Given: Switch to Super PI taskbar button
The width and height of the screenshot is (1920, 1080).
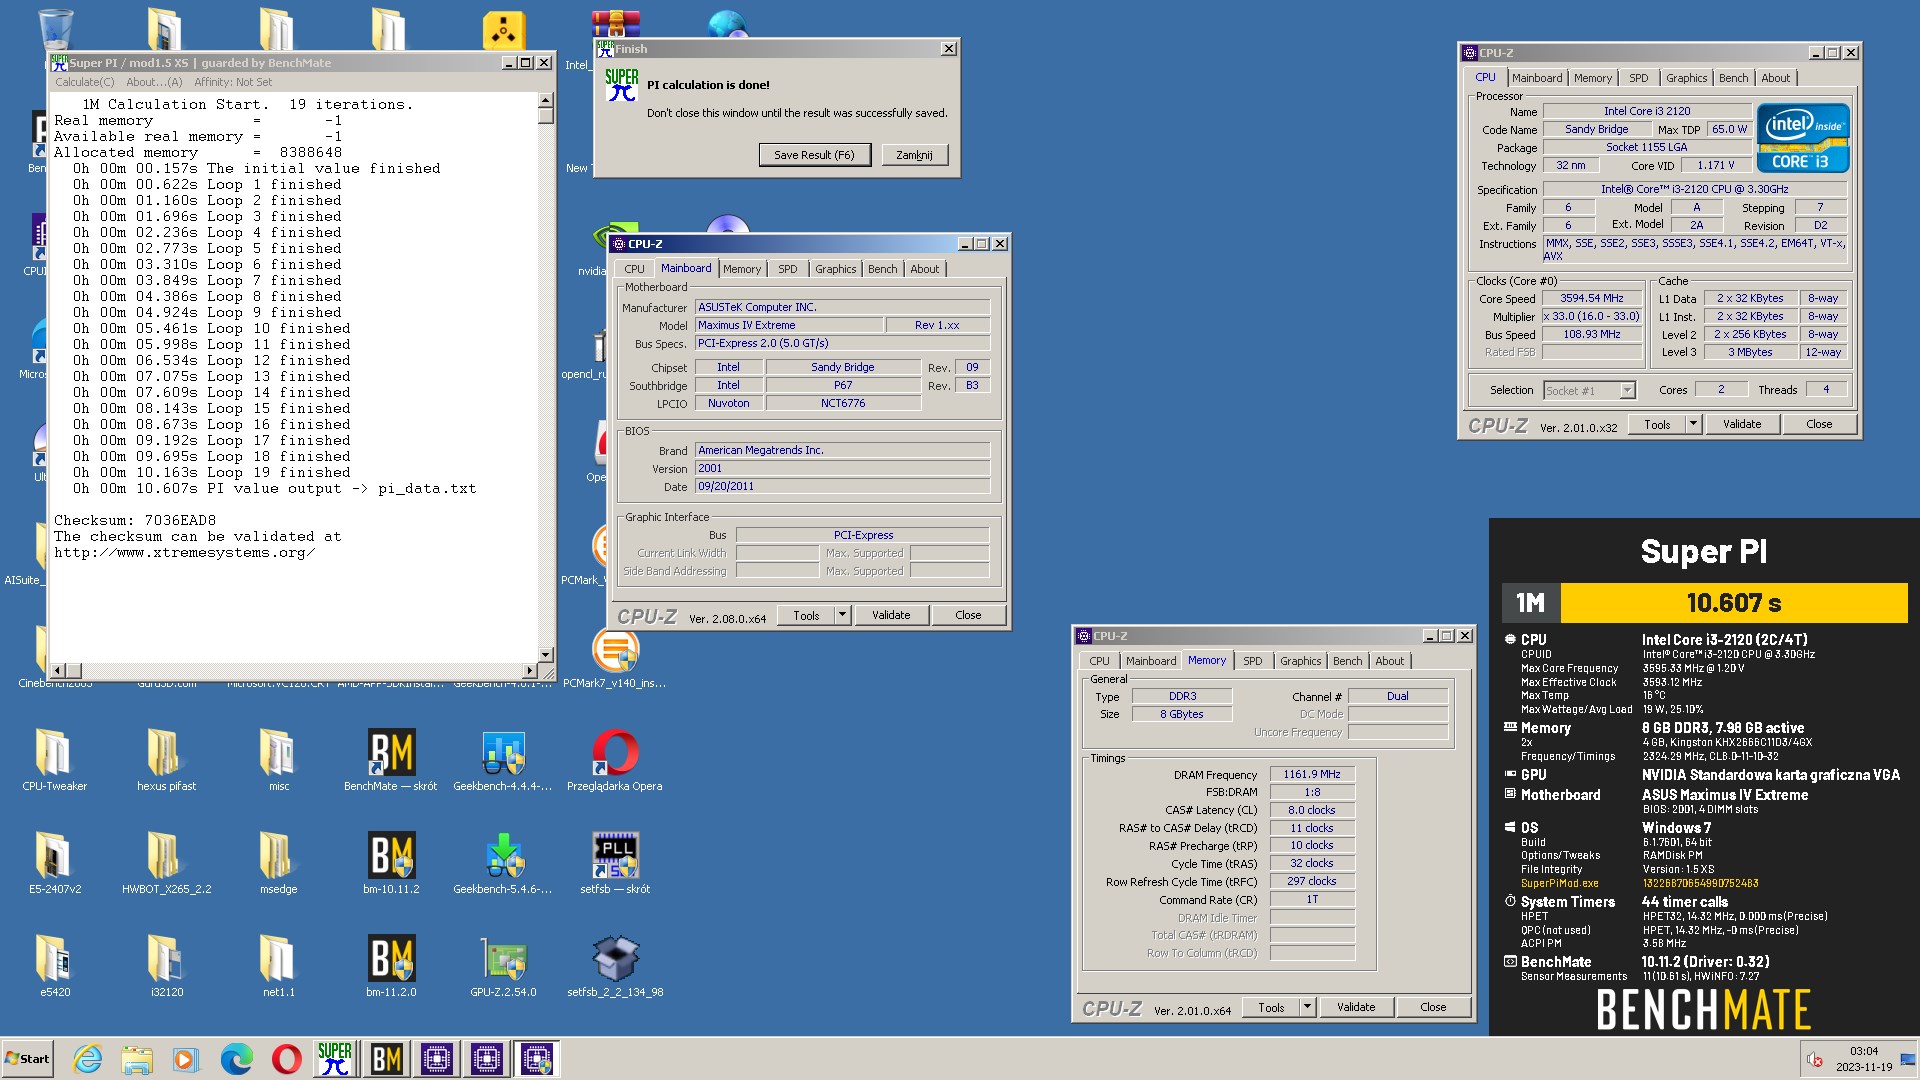Looking at the screenshot, I should click(x=335, y=1059).
